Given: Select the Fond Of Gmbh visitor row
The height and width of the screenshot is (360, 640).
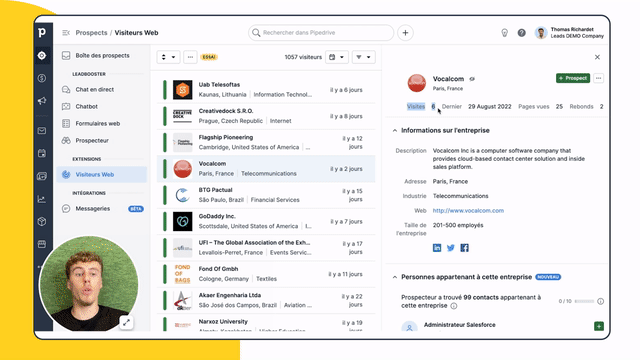Looking at the screenshot, I should 266,274.
